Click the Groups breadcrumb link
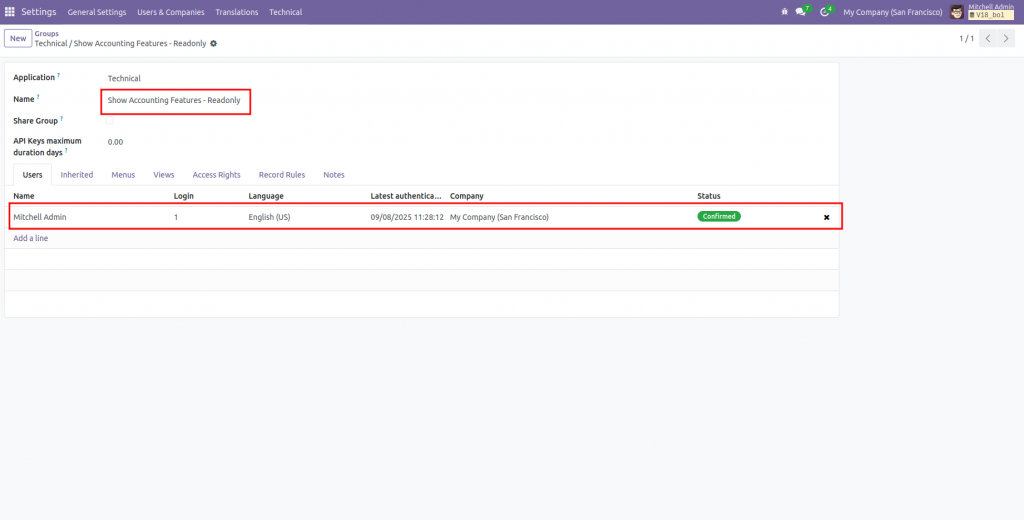This screenshot has height=520, width=1024. coord(46,33)
